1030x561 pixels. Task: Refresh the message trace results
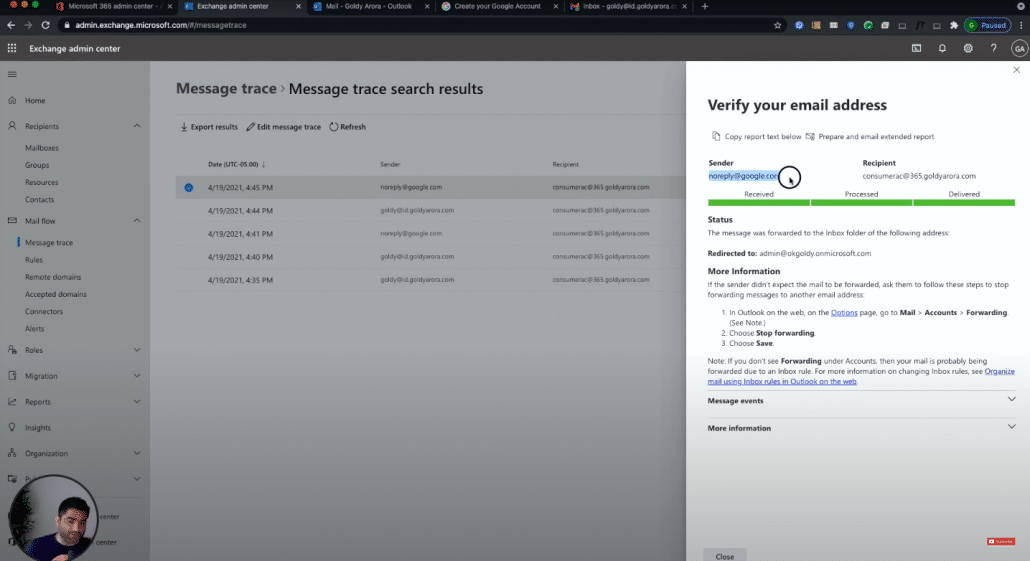tap(347, 127)
